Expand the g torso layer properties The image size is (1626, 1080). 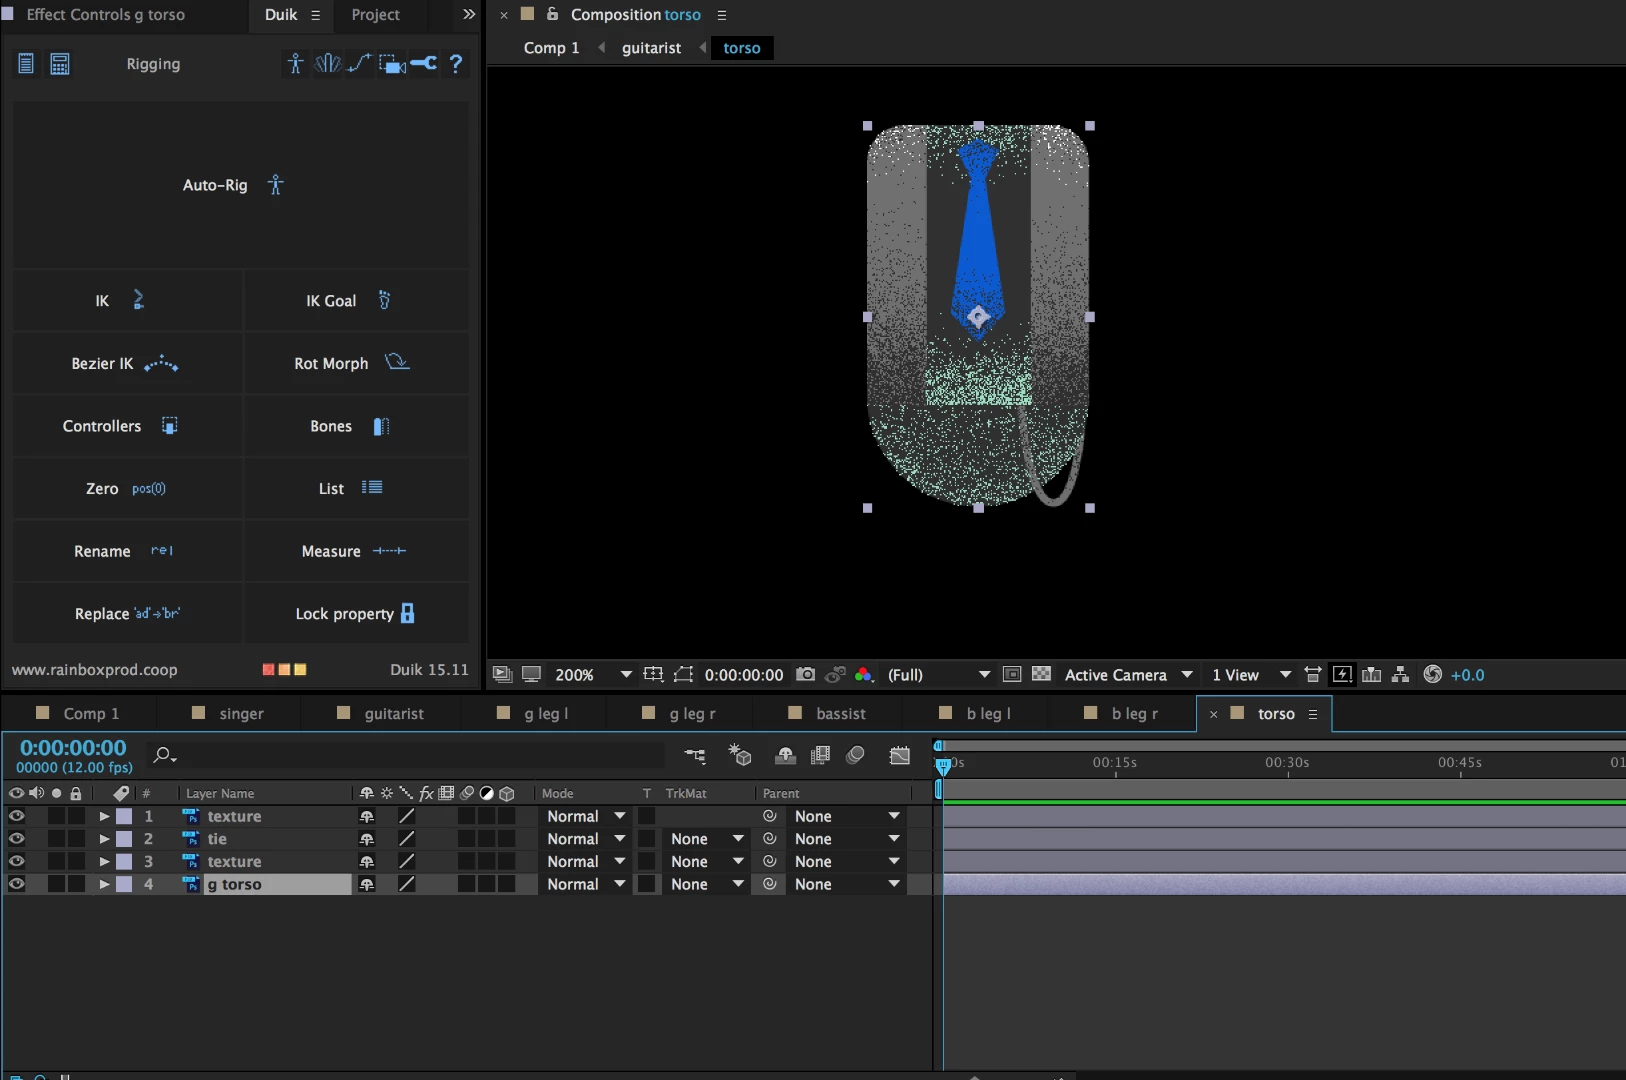coord(104,884)
